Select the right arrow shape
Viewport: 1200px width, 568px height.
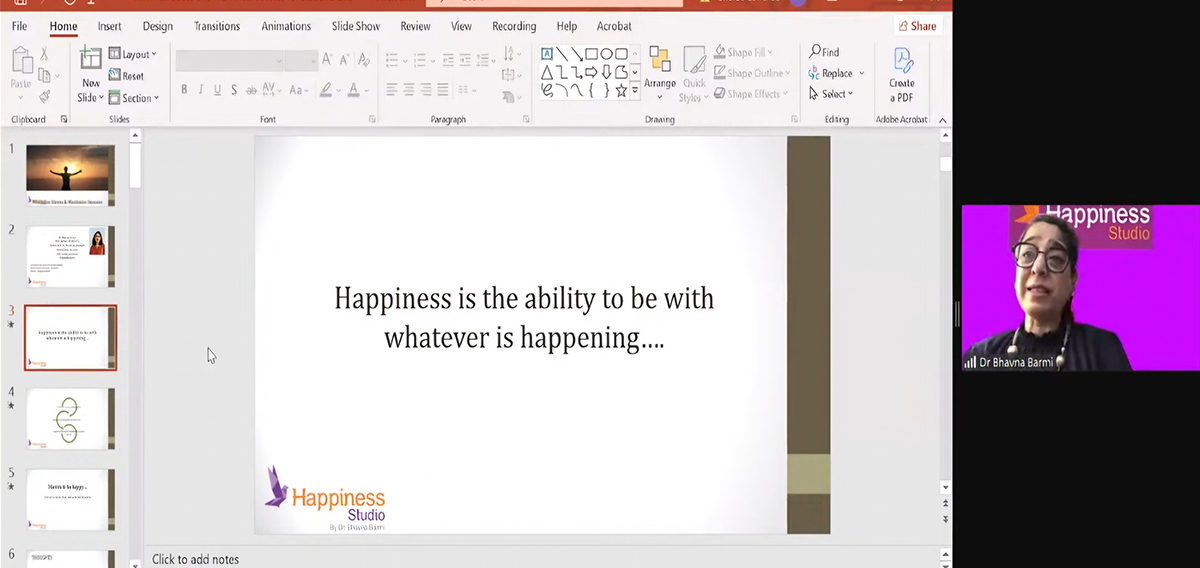click(591, 72)
